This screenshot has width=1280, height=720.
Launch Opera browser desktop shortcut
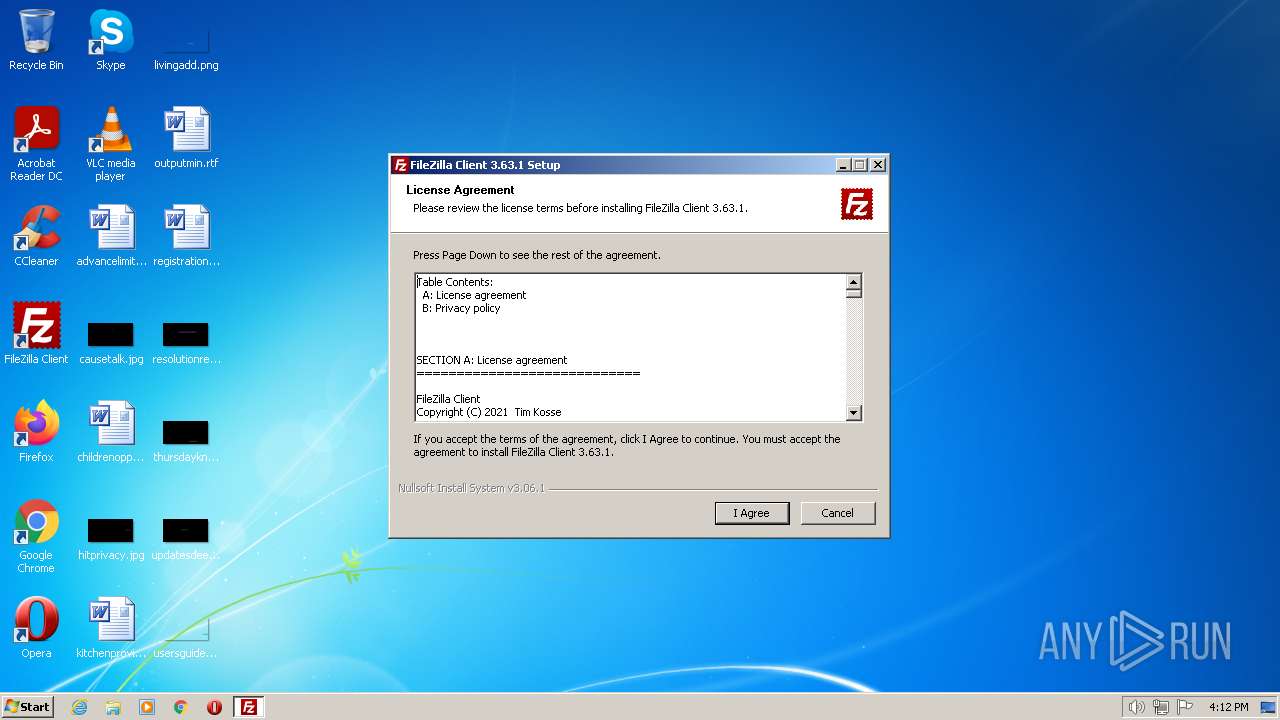(x=36, y=628)
